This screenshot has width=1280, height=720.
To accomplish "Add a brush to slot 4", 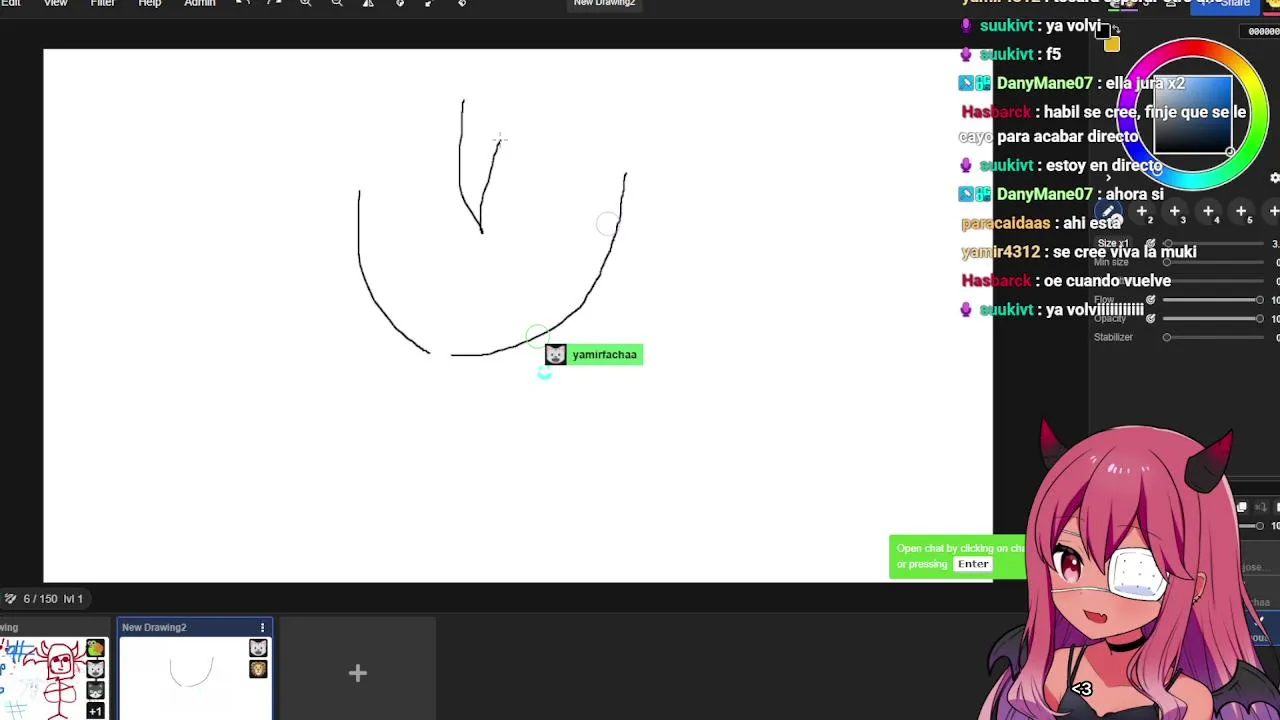I will pos(1208,212).
